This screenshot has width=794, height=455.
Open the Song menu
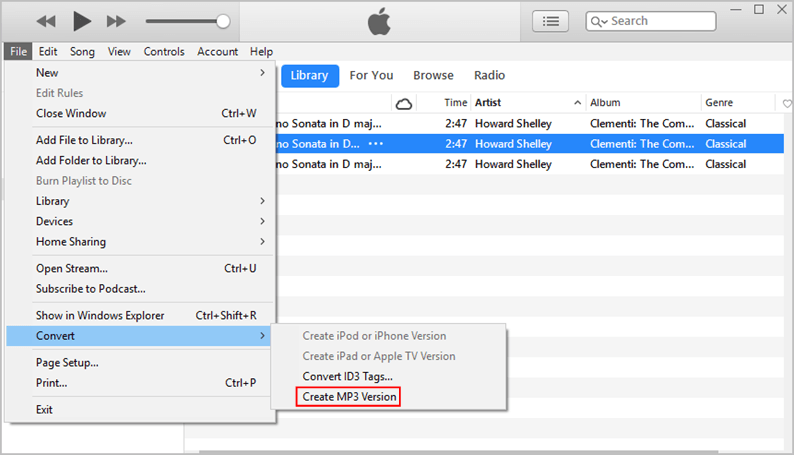tap(82, 52)
